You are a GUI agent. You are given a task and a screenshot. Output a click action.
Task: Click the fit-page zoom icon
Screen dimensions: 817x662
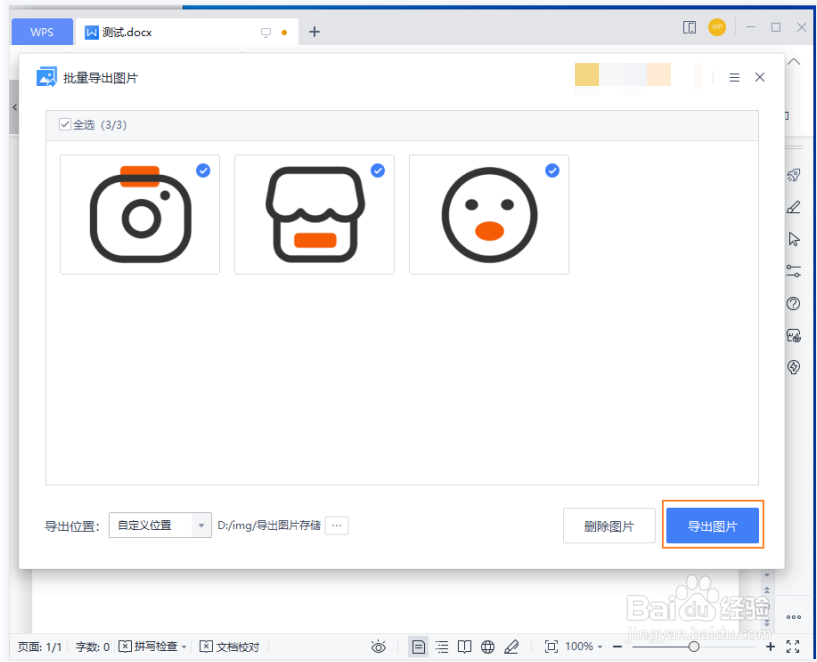551,646
